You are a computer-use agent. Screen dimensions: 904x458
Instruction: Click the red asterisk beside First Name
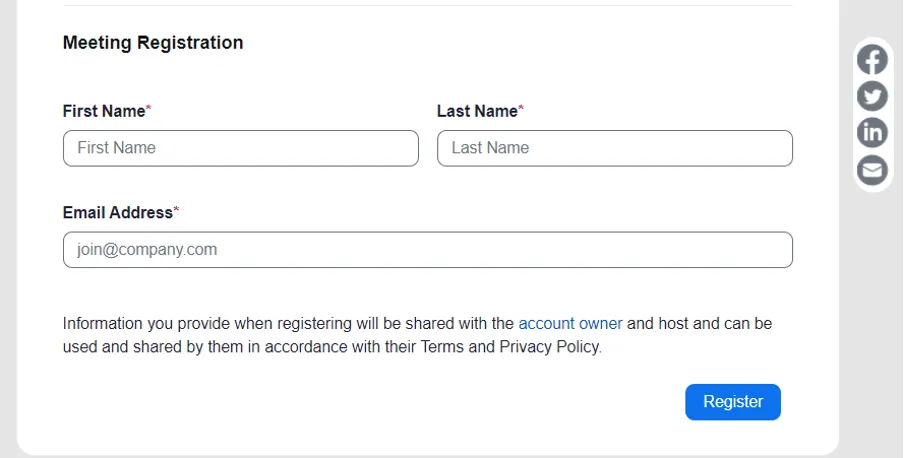(x=149, y=110)
